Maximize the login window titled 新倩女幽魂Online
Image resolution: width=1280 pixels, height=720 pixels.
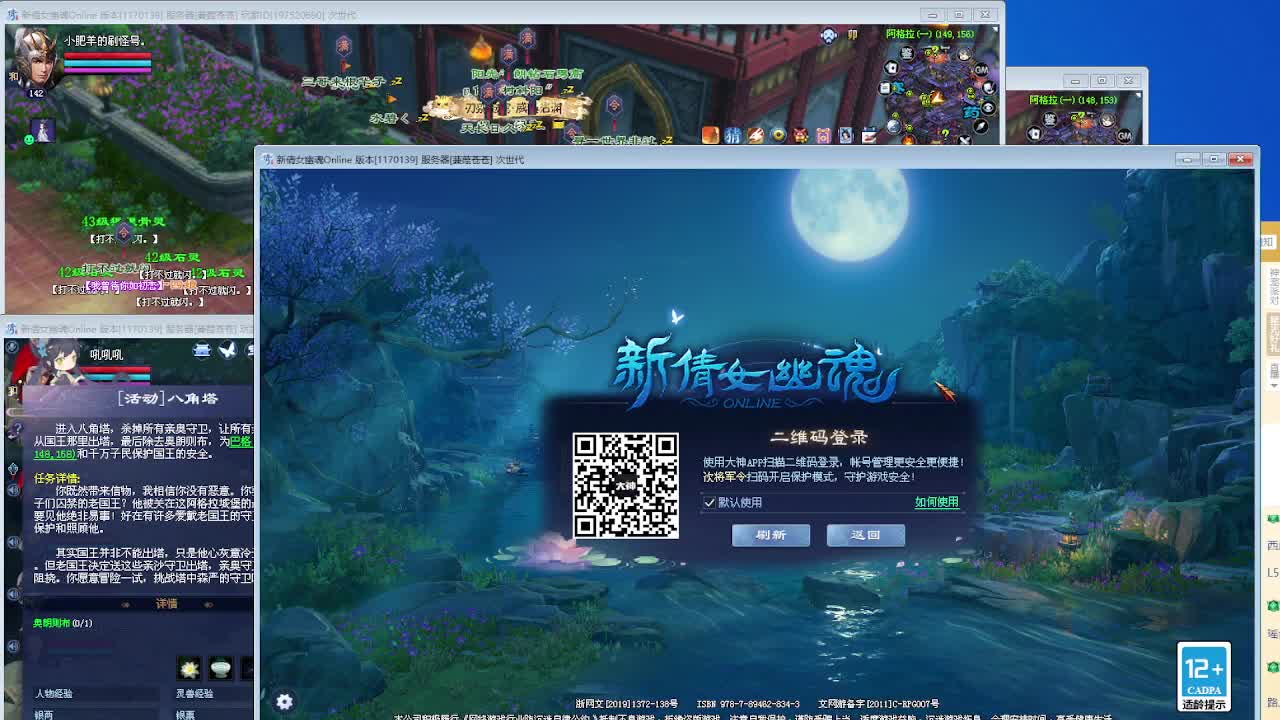click(1213, 159)
